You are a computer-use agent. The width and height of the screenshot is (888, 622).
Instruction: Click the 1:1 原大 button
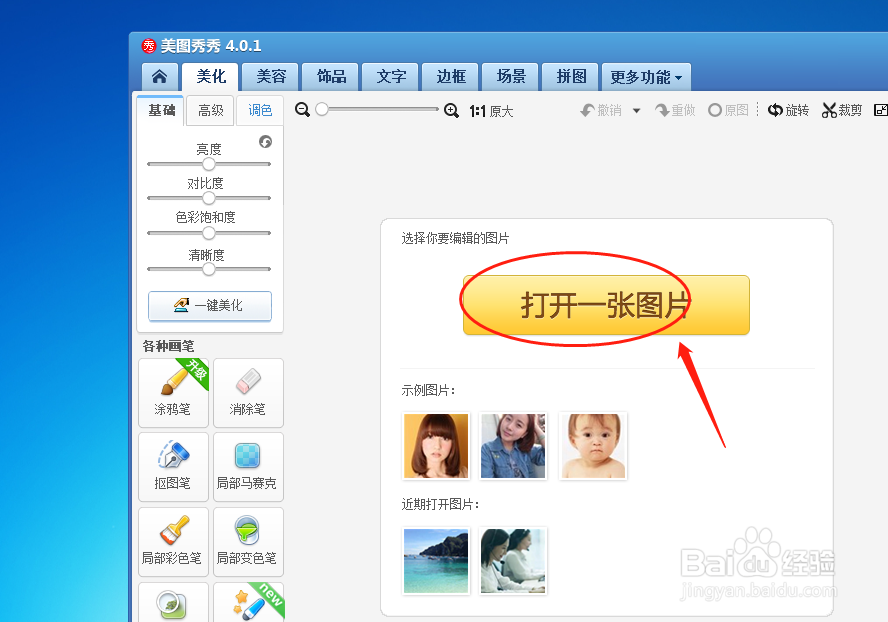pos(491,111)
